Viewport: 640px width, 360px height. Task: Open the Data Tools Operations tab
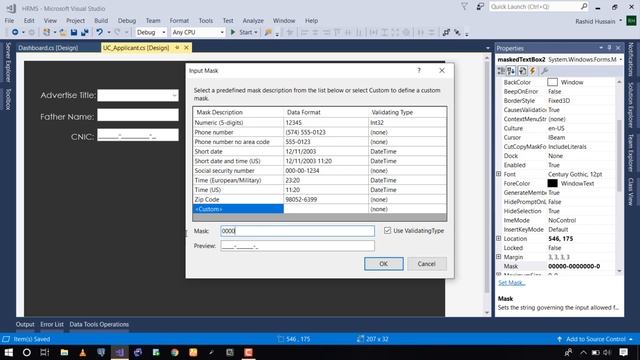tap(99, 324)
